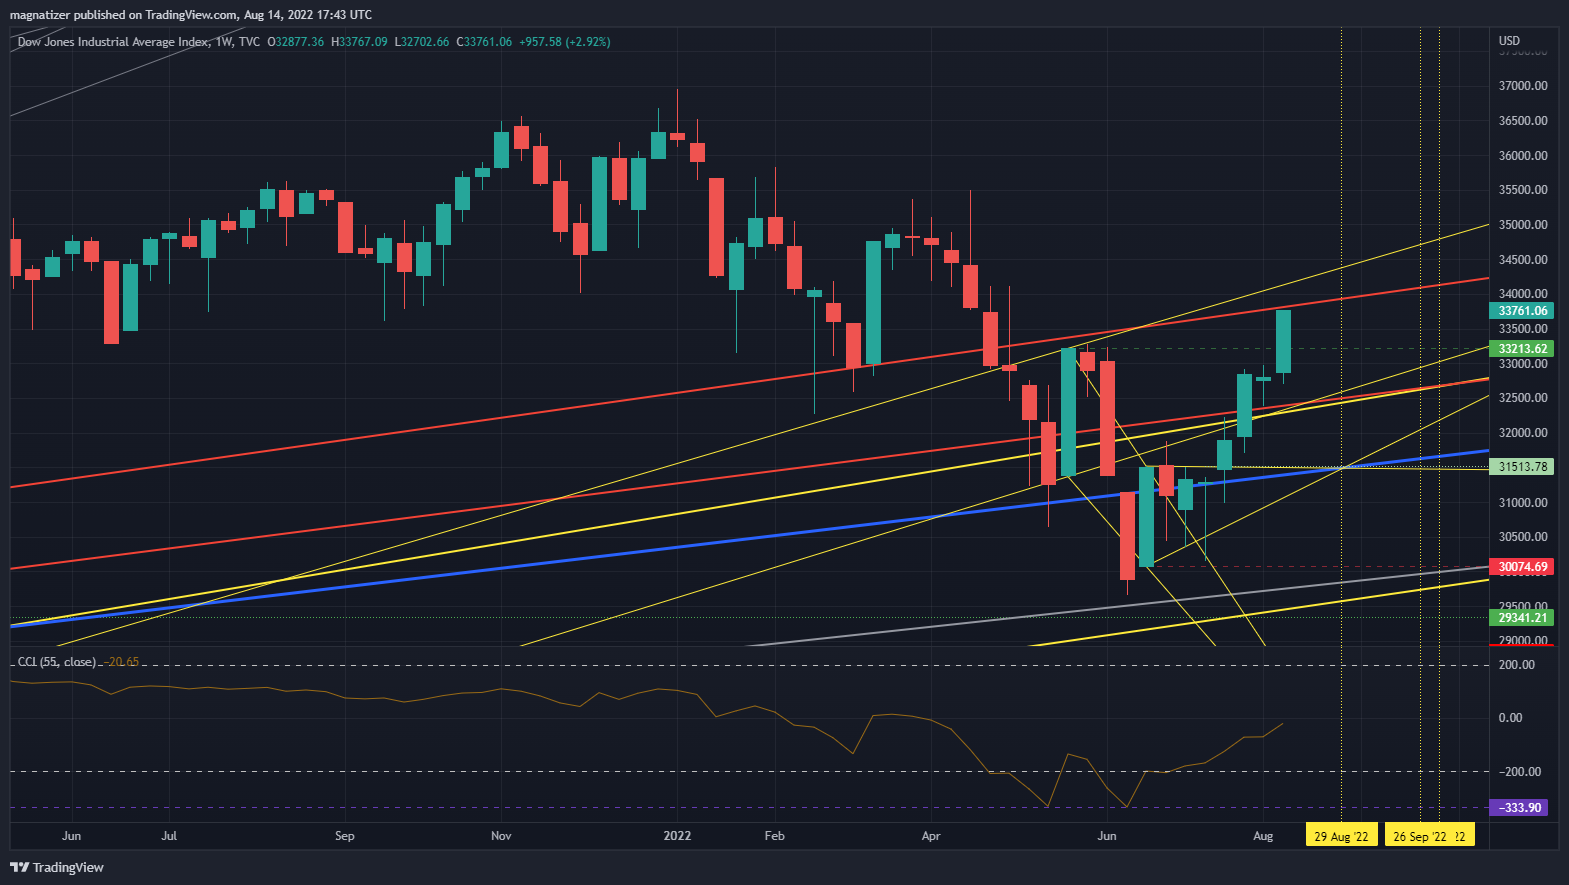Click the 34500.00 price axis label
Image resolution: width=1569 pixels, height=885 pixels.
[x=1523, y=260]
